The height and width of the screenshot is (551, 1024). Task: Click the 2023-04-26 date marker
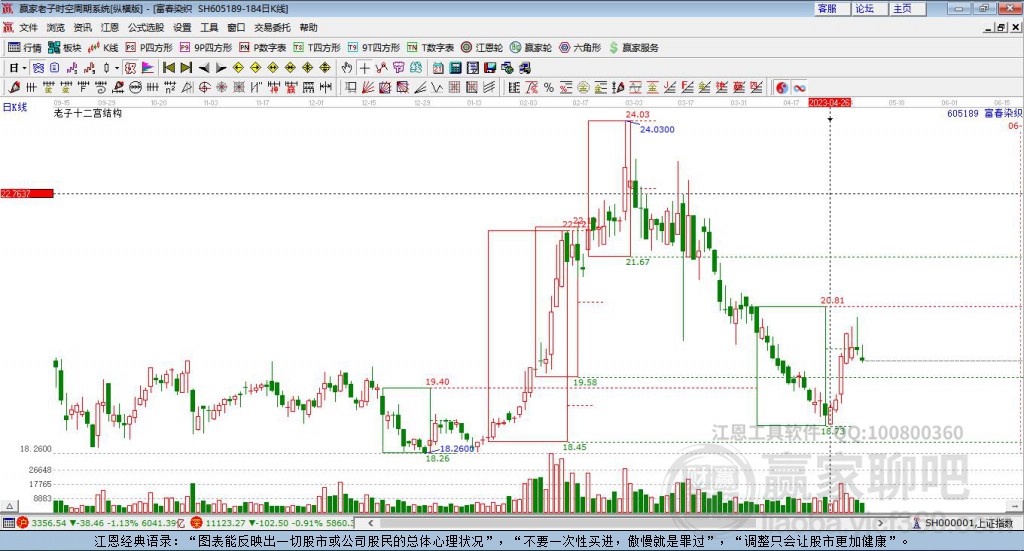[x=829, y=102]
